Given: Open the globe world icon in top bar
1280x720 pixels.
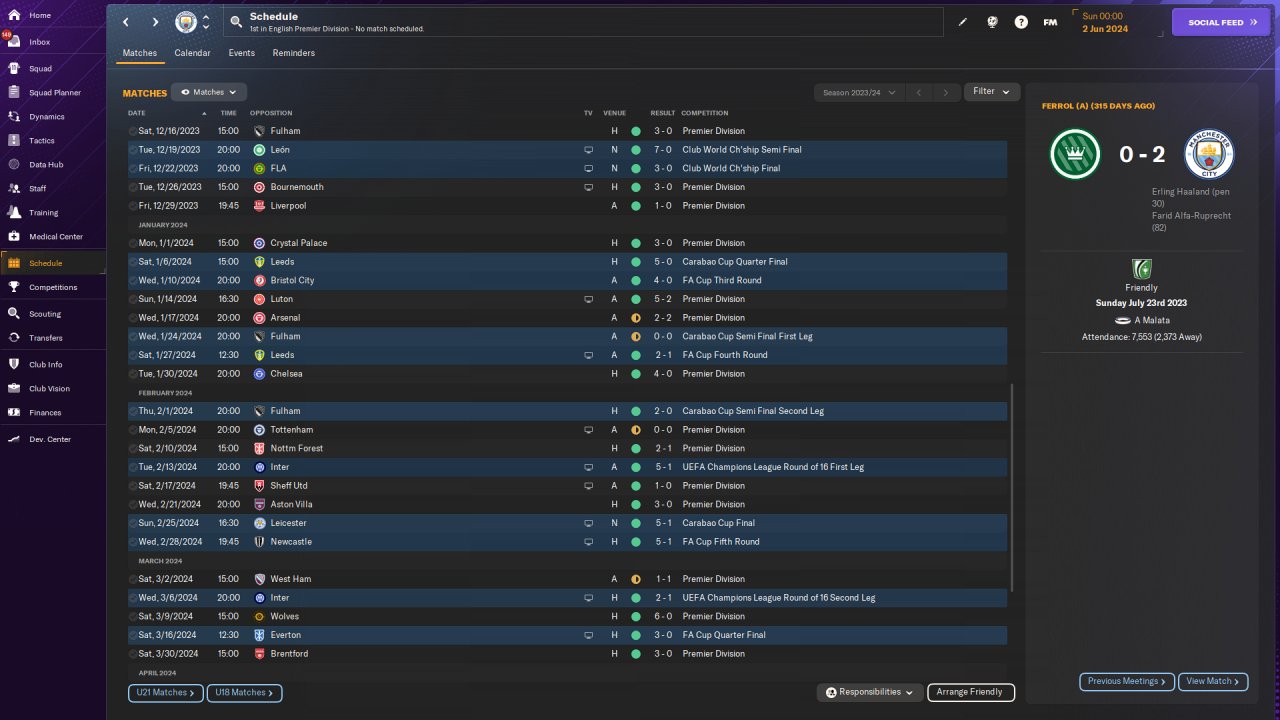Looking at the screenshot, I should [992, 22].
